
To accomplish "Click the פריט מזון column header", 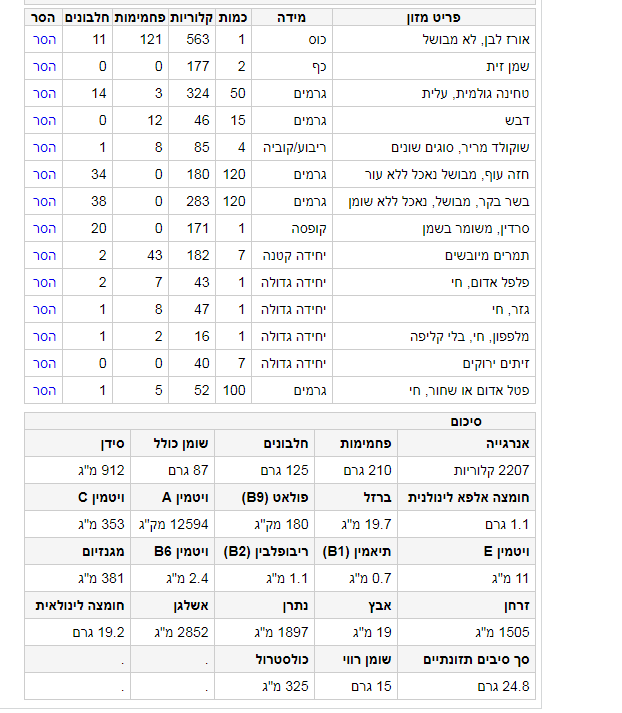I will click(434, 18).
